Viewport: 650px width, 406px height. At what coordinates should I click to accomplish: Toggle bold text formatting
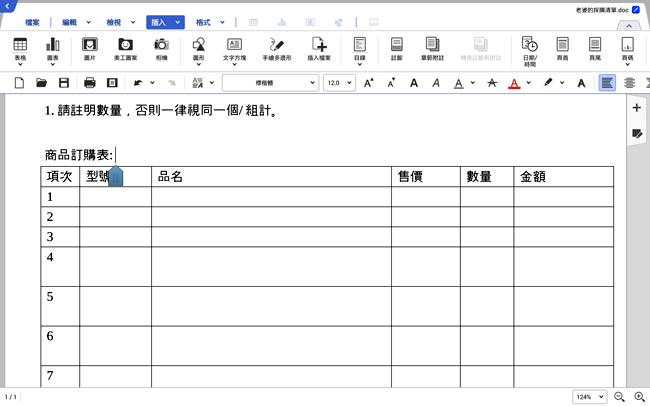414,83
